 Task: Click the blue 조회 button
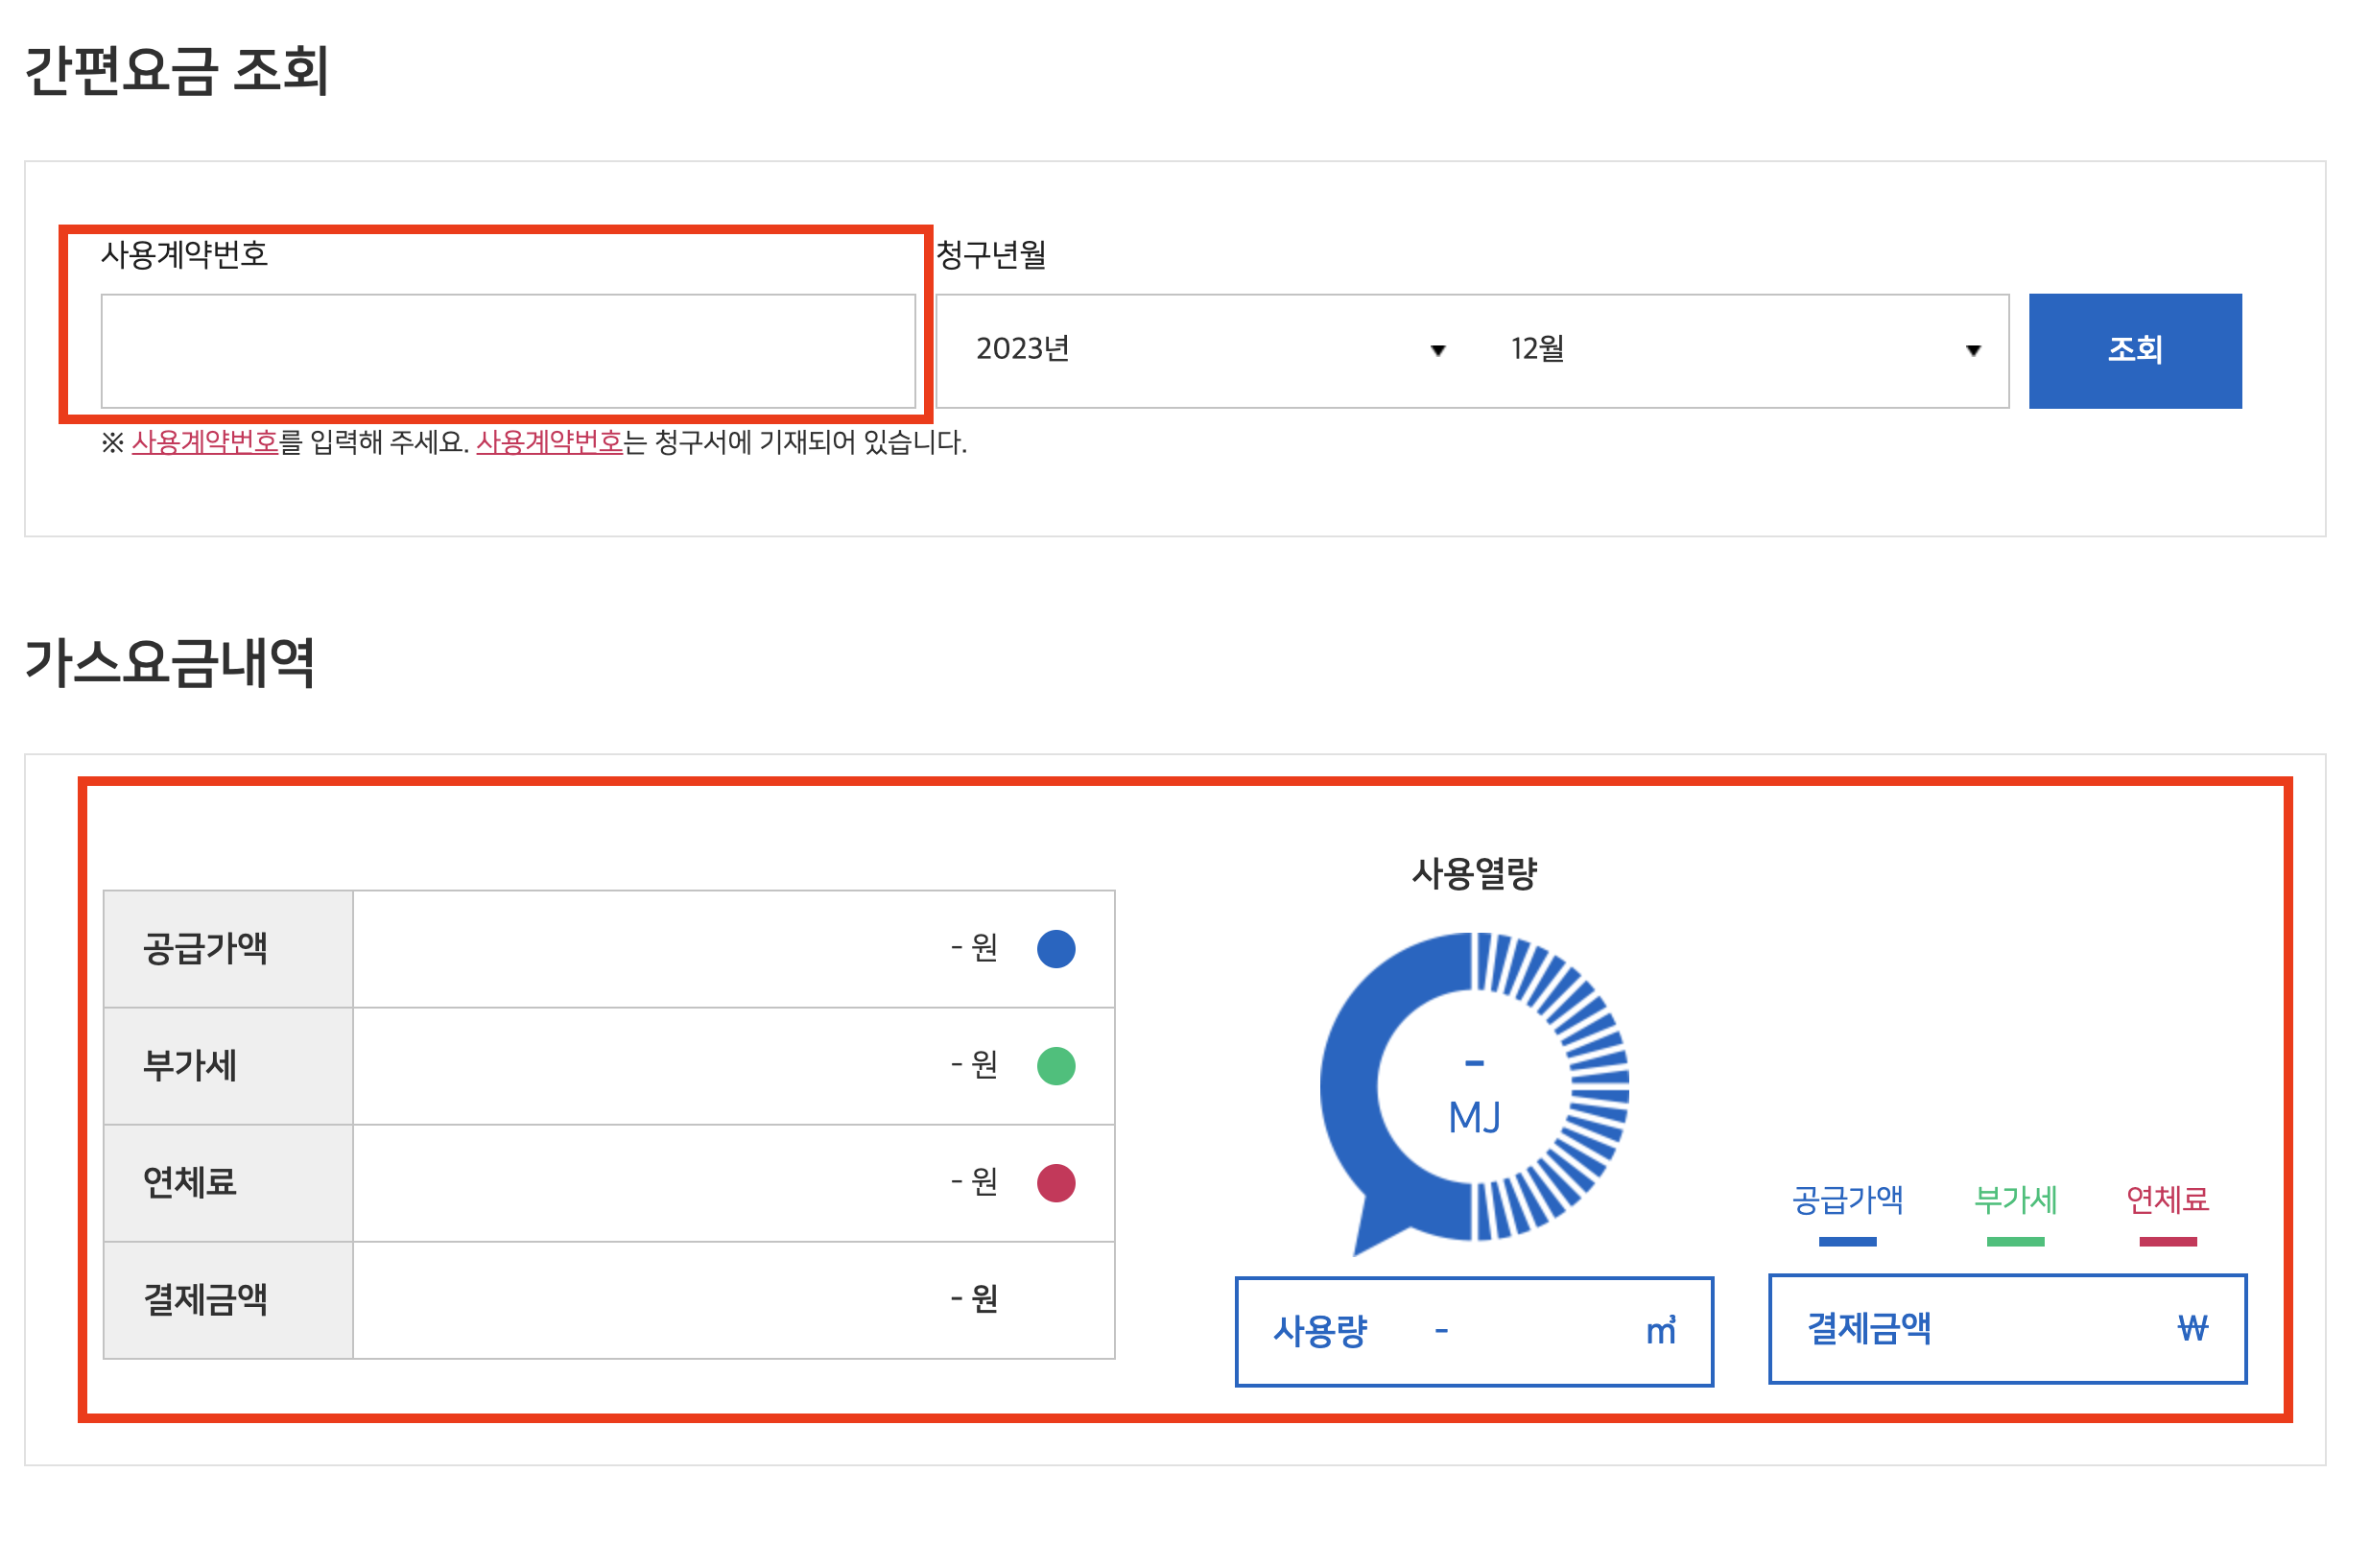[2134, 351]
